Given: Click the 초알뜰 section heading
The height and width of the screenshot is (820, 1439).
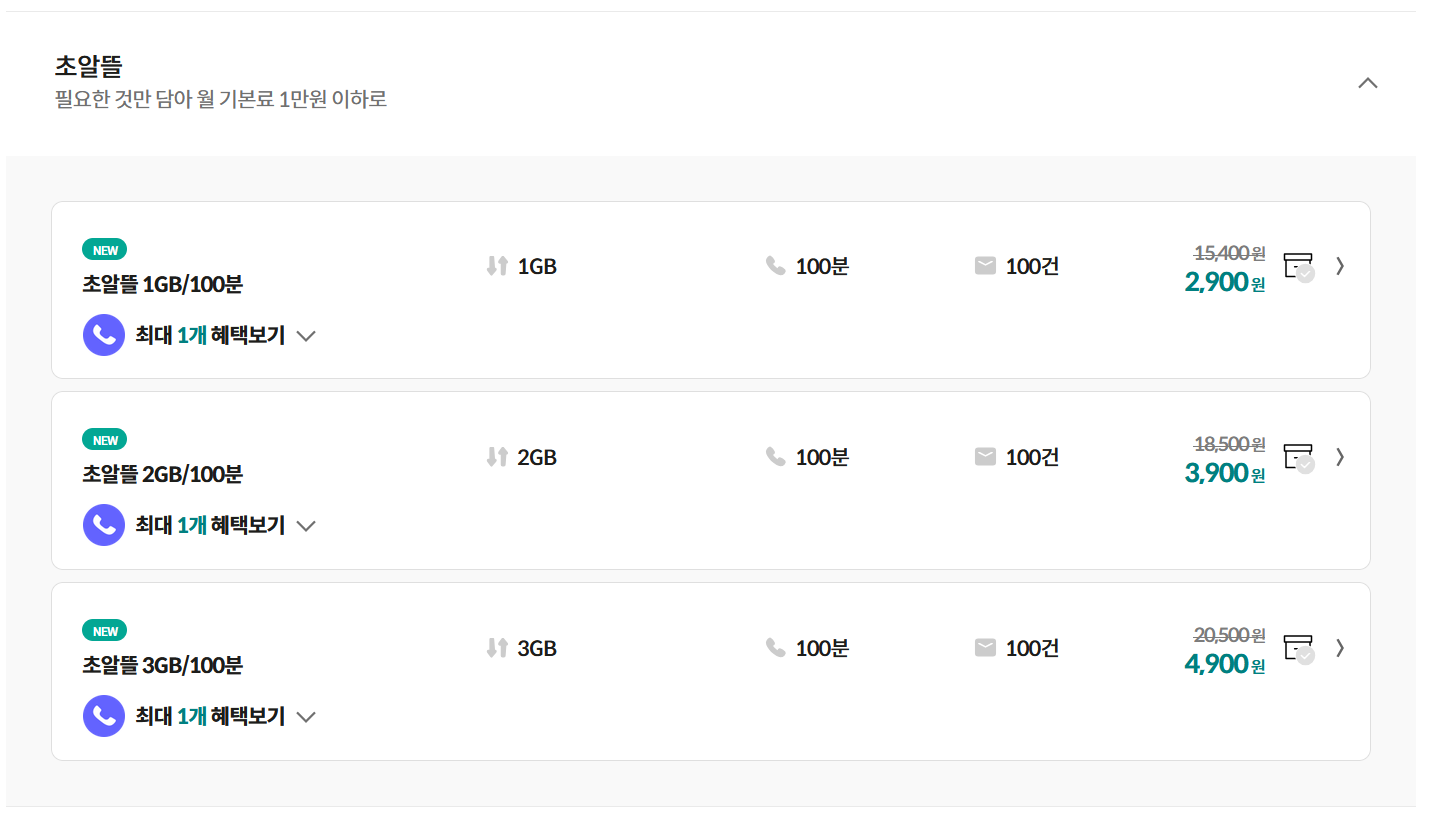Looking at the screenshot, I should pyautogui.click(x=89, y=67).
